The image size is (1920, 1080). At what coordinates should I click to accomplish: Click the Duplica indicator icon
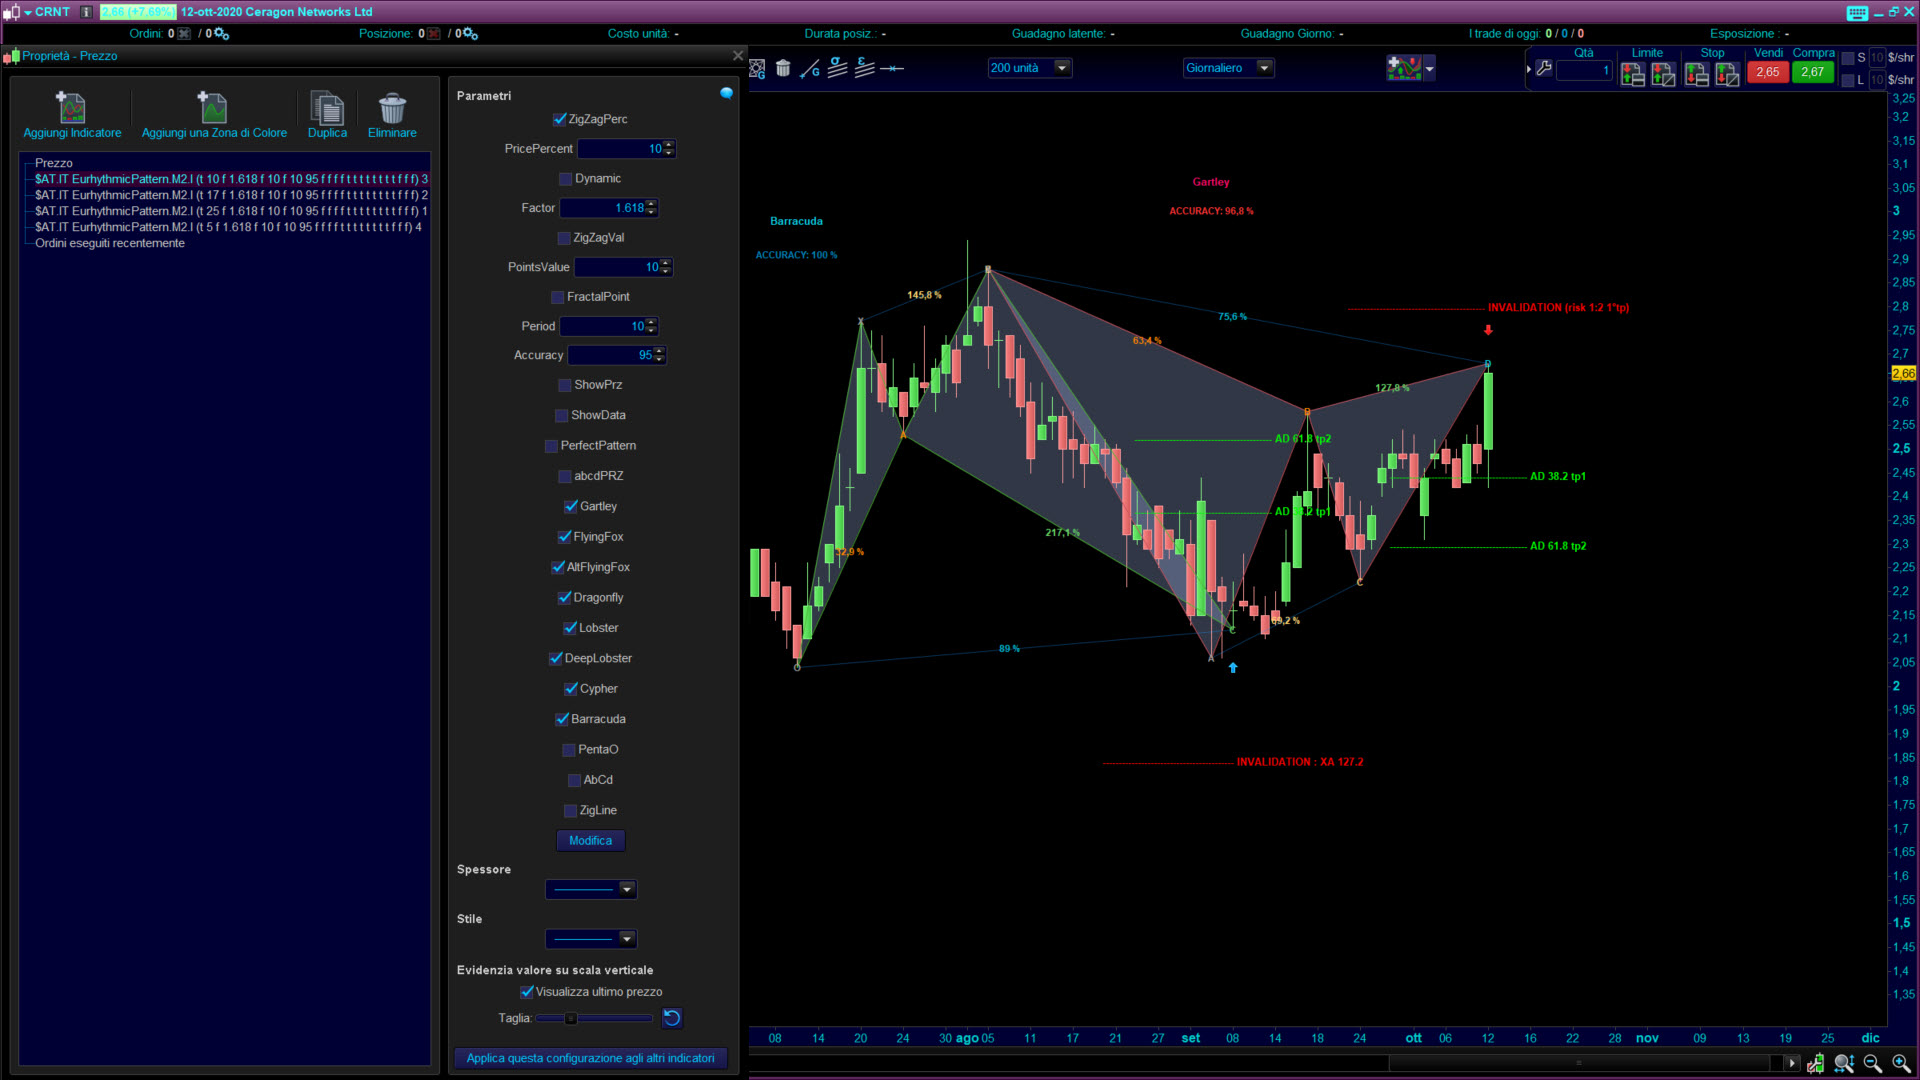327,107
